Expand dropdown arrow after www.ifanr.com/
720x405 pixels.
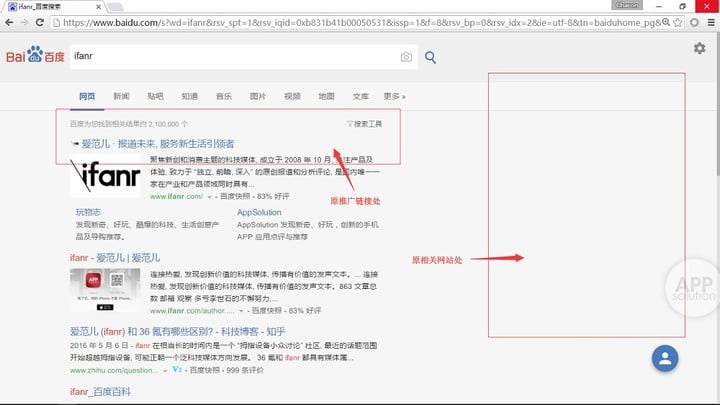point(209,197)
